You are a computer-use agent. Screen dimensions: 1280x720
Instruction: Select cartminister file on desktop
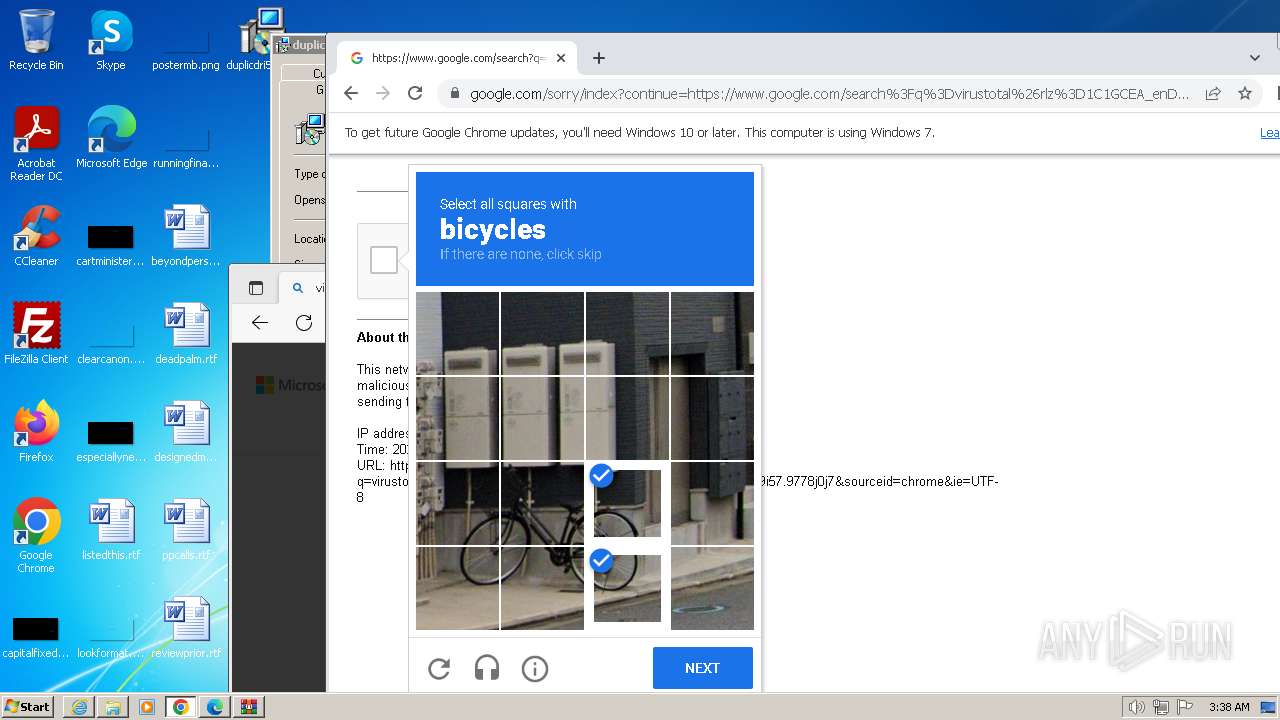coord(111,244)
